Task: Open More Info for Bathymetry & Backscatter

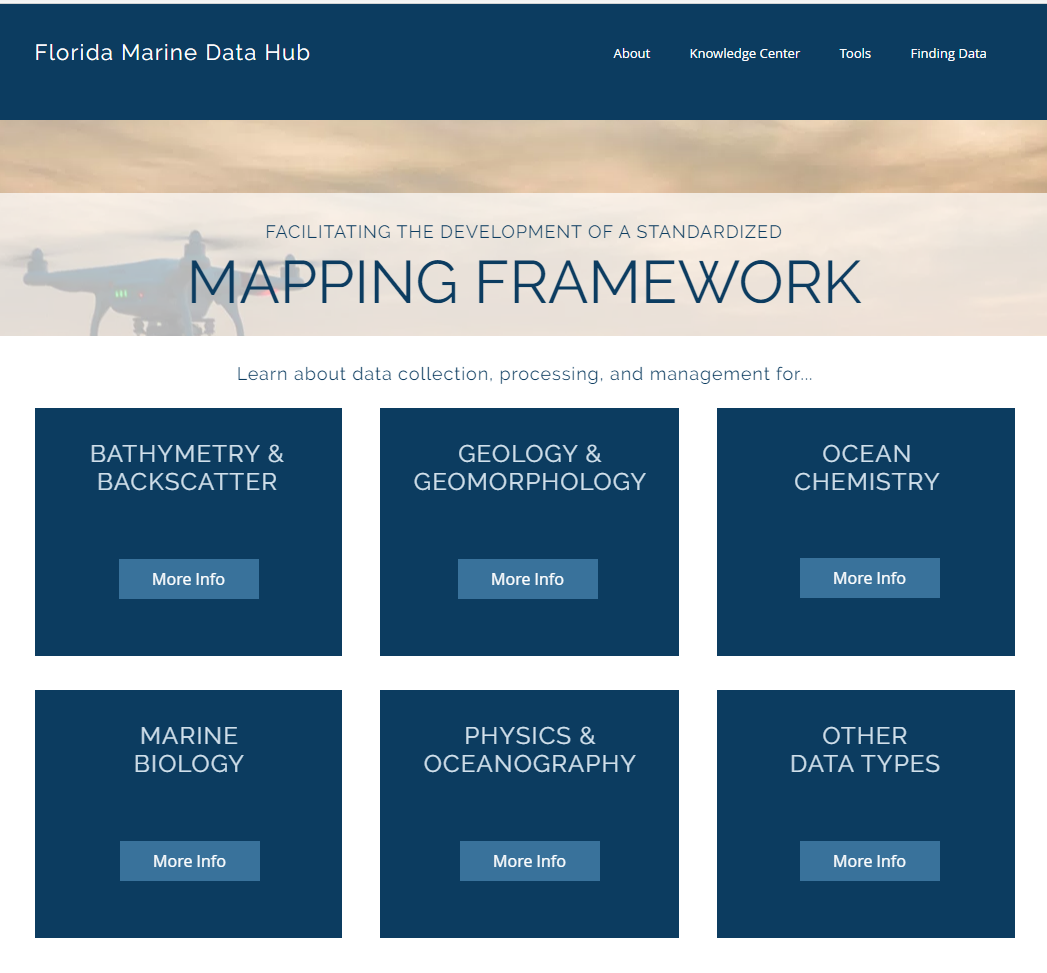Action: click(x=189, y=579)
